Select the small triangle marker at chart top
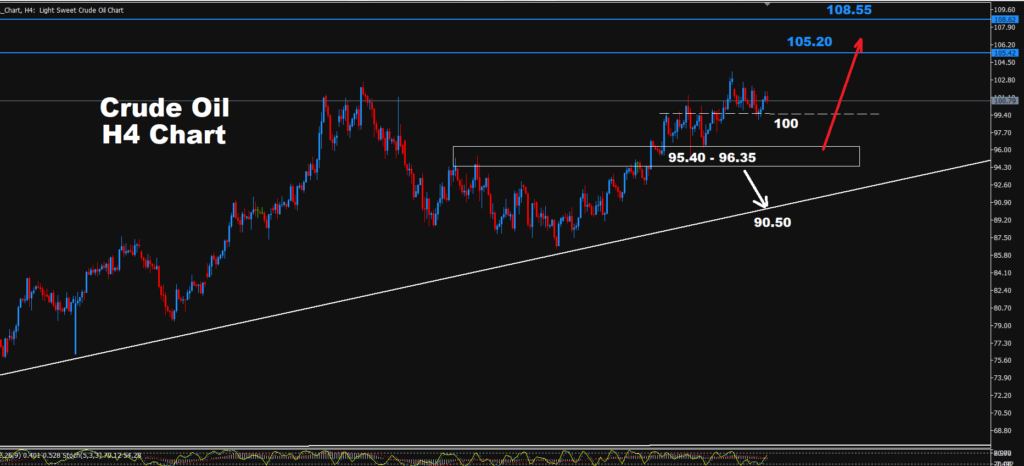Screen dimensions: 1024x466 769,4
